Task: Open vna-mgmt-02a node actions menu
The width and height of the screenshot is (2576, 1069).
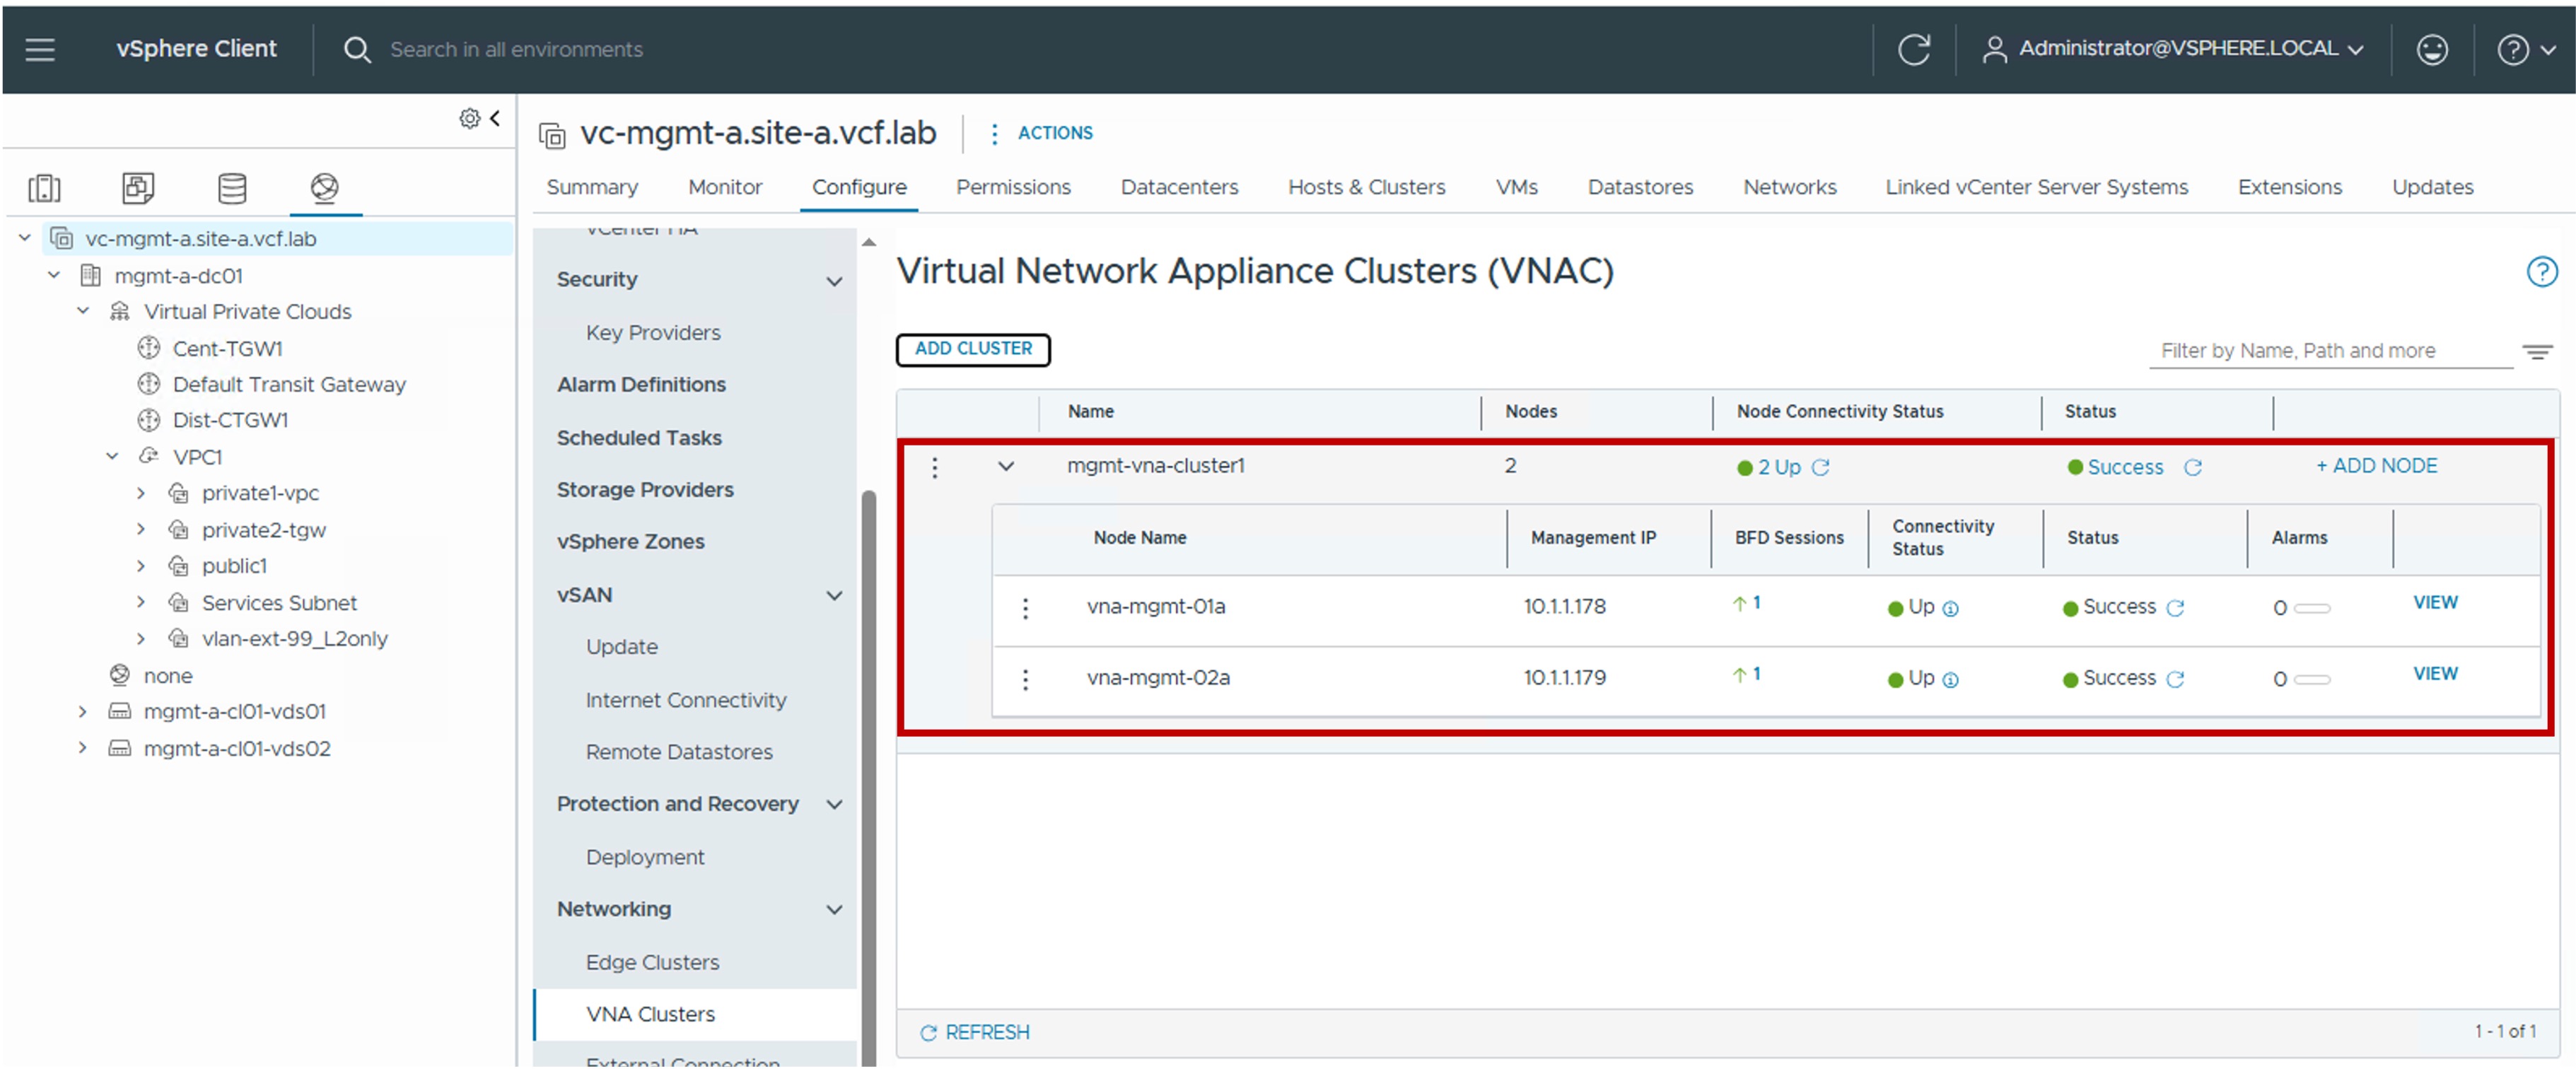Action: pyautogui.click(x=1025, y=679)
